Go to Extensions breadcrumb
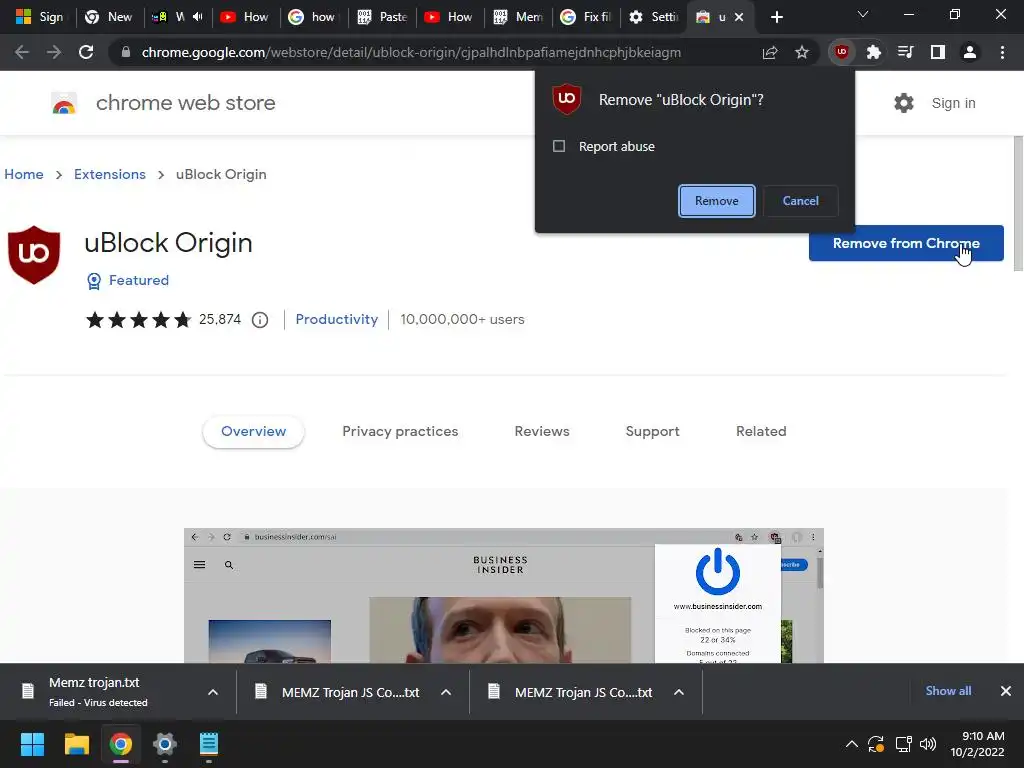The width and height of the screenshot is (1024, 768). (x=110, y=174)
